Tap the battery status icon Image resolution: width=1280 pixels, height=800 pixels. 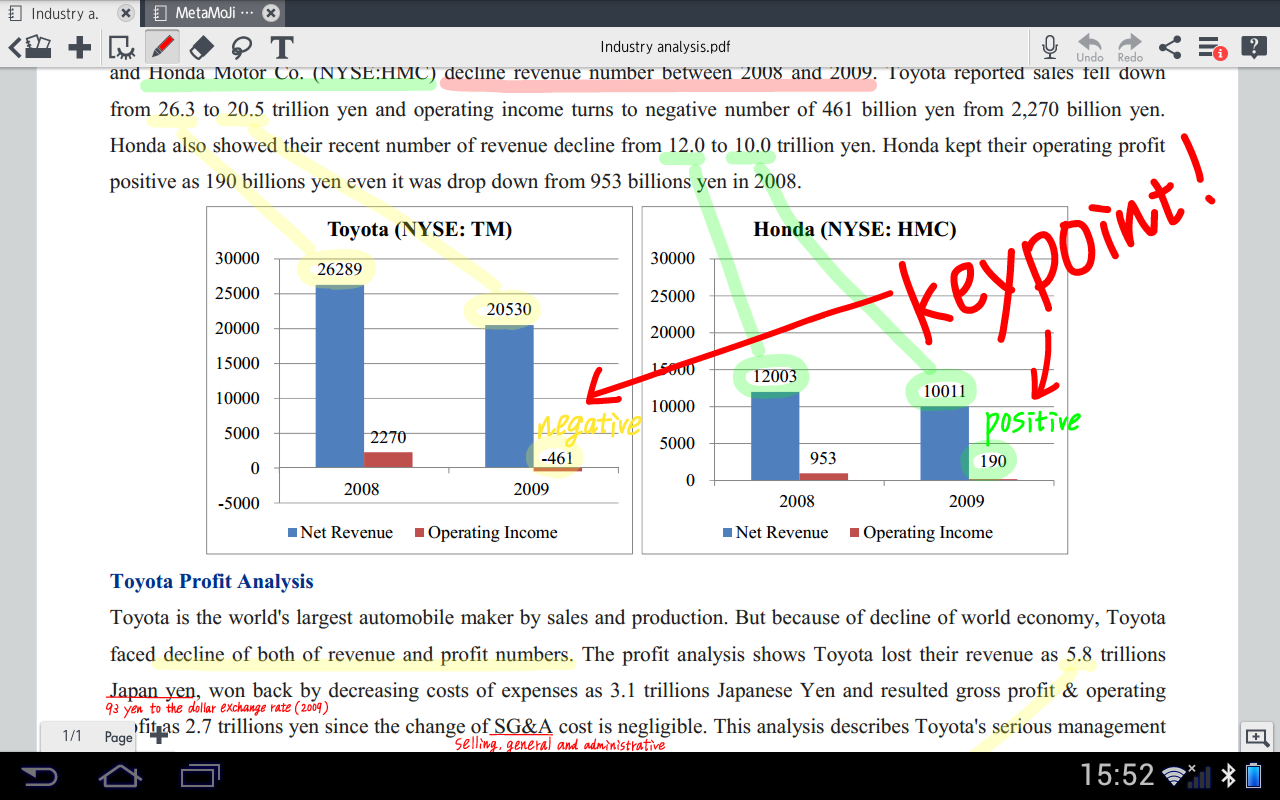coord(1255,776)
